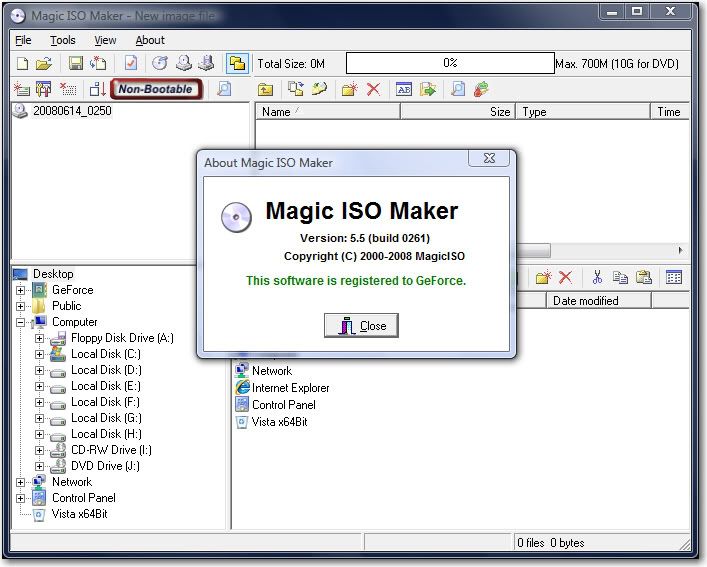Click the sort order arrow icon
This screenshot has height=567, width=707.
(x=97, y=89)
